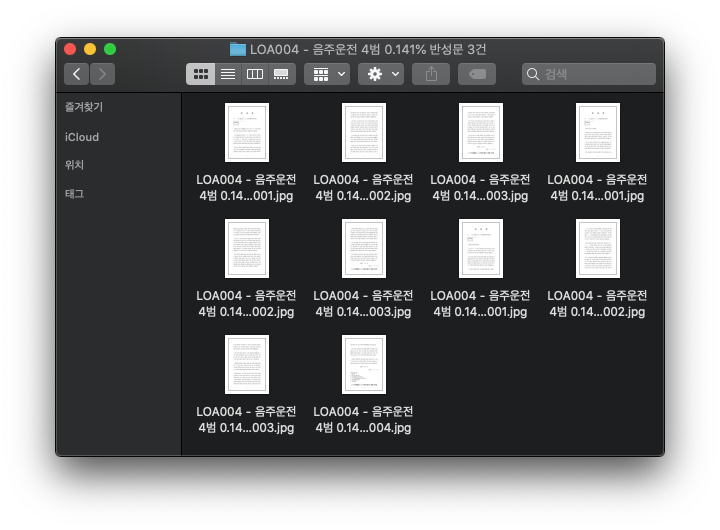
Task: Switch to icon grid view
Action: [201, 74]
